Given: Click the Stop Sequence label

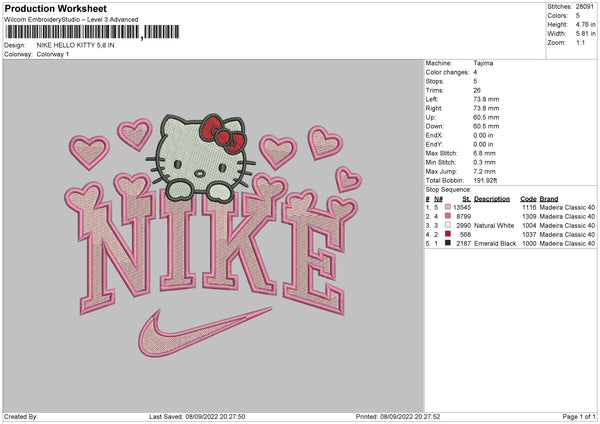Looking at the screenshot, I should click(x=448, y=190).
